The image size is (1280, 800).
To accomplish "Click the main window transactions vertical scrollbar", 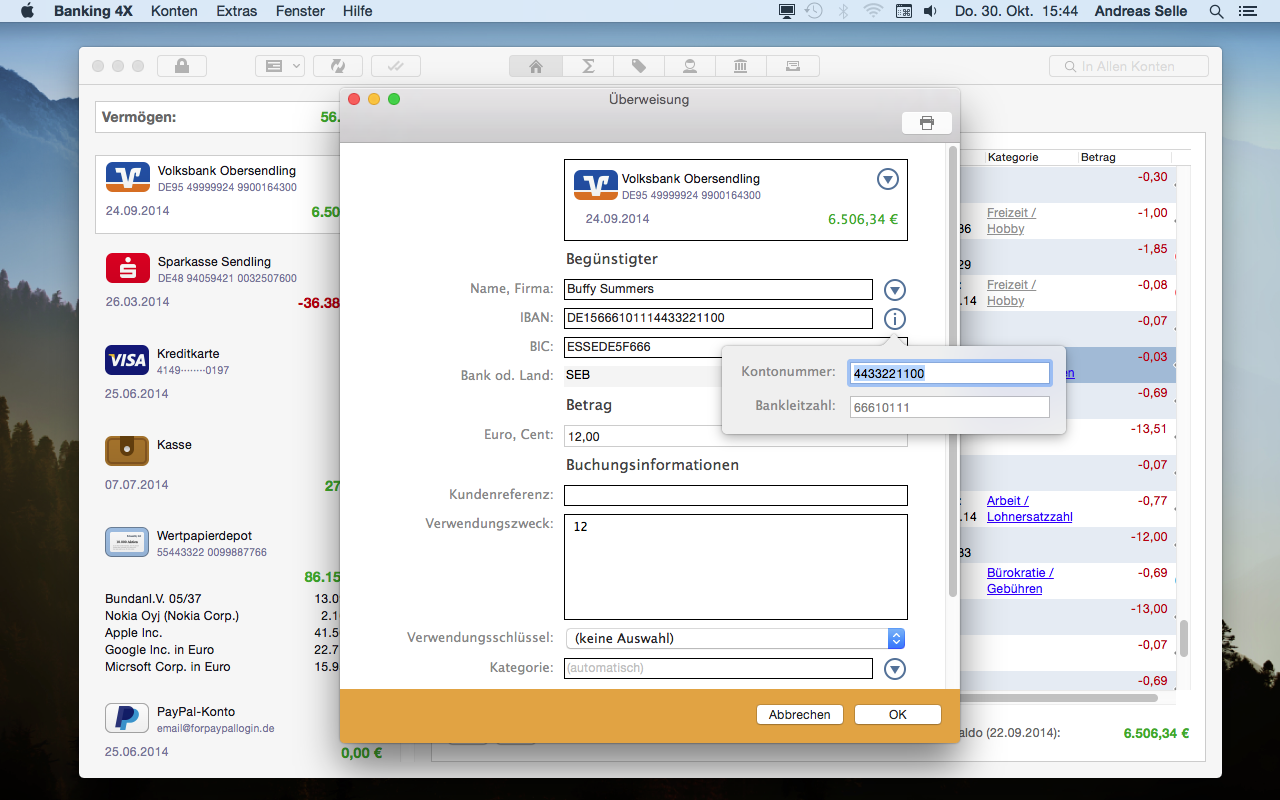I will (1184, 638).
